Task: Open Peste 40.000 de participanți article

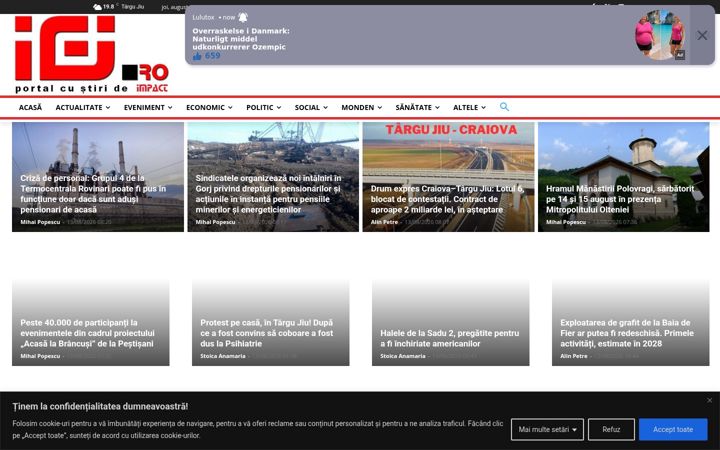Action: [x=87, y=333]
